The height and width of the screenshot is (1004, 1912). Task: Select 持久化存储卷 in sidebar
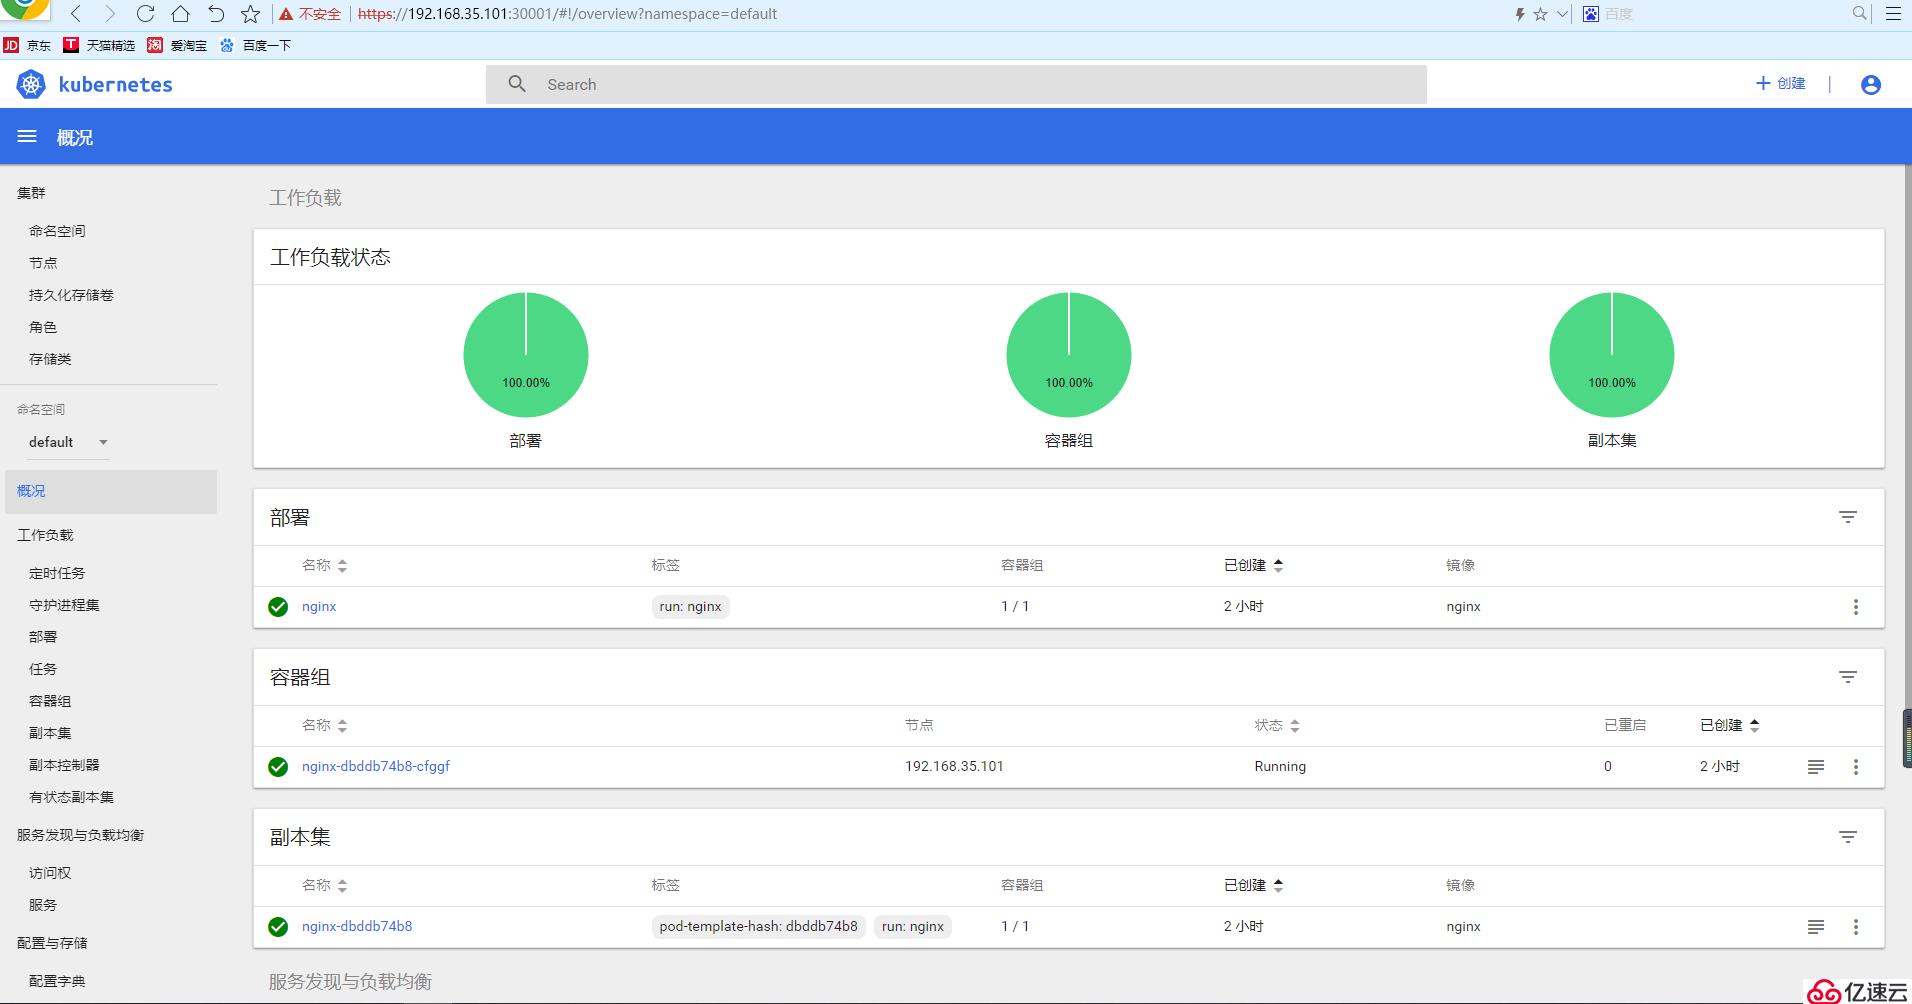click(71, 295)
